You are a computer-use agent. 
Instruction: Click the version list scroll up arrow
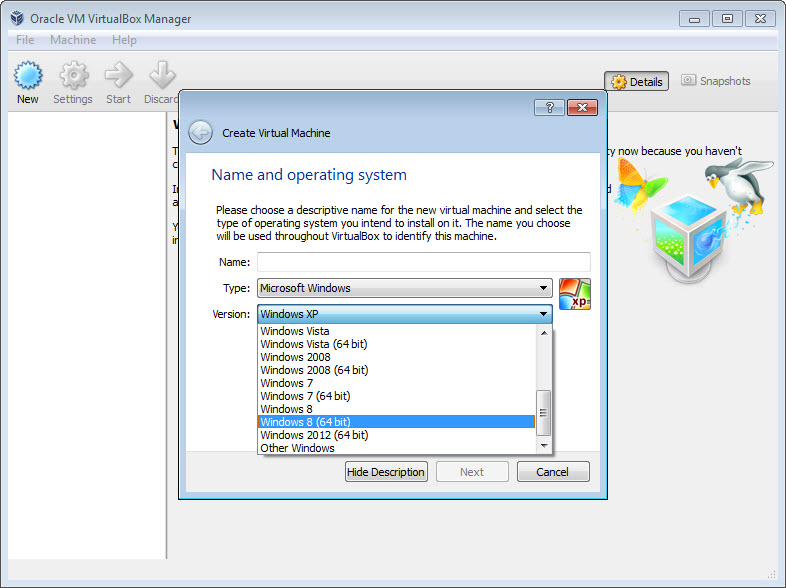coord(544,332)
